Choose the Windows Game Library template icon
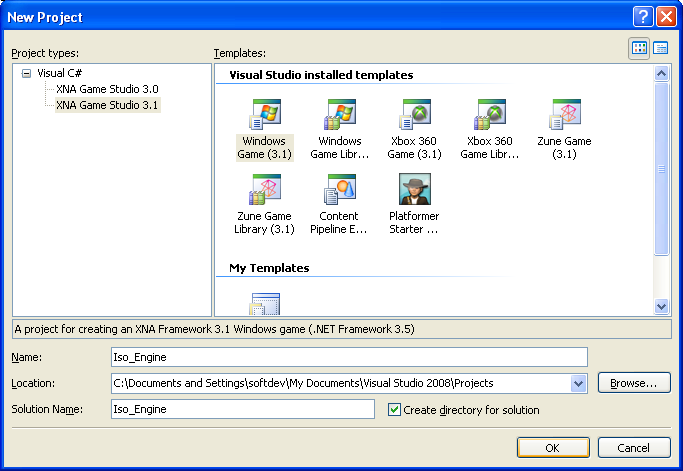Screen dimensions: 683x471 [x=339, y=116]
